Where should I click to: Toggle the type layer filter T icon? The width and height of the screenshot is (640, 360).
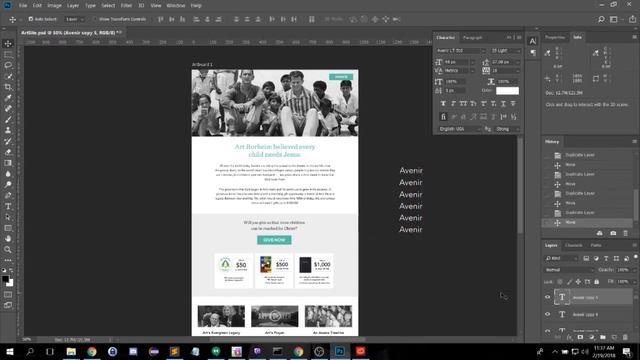[606, 258]
